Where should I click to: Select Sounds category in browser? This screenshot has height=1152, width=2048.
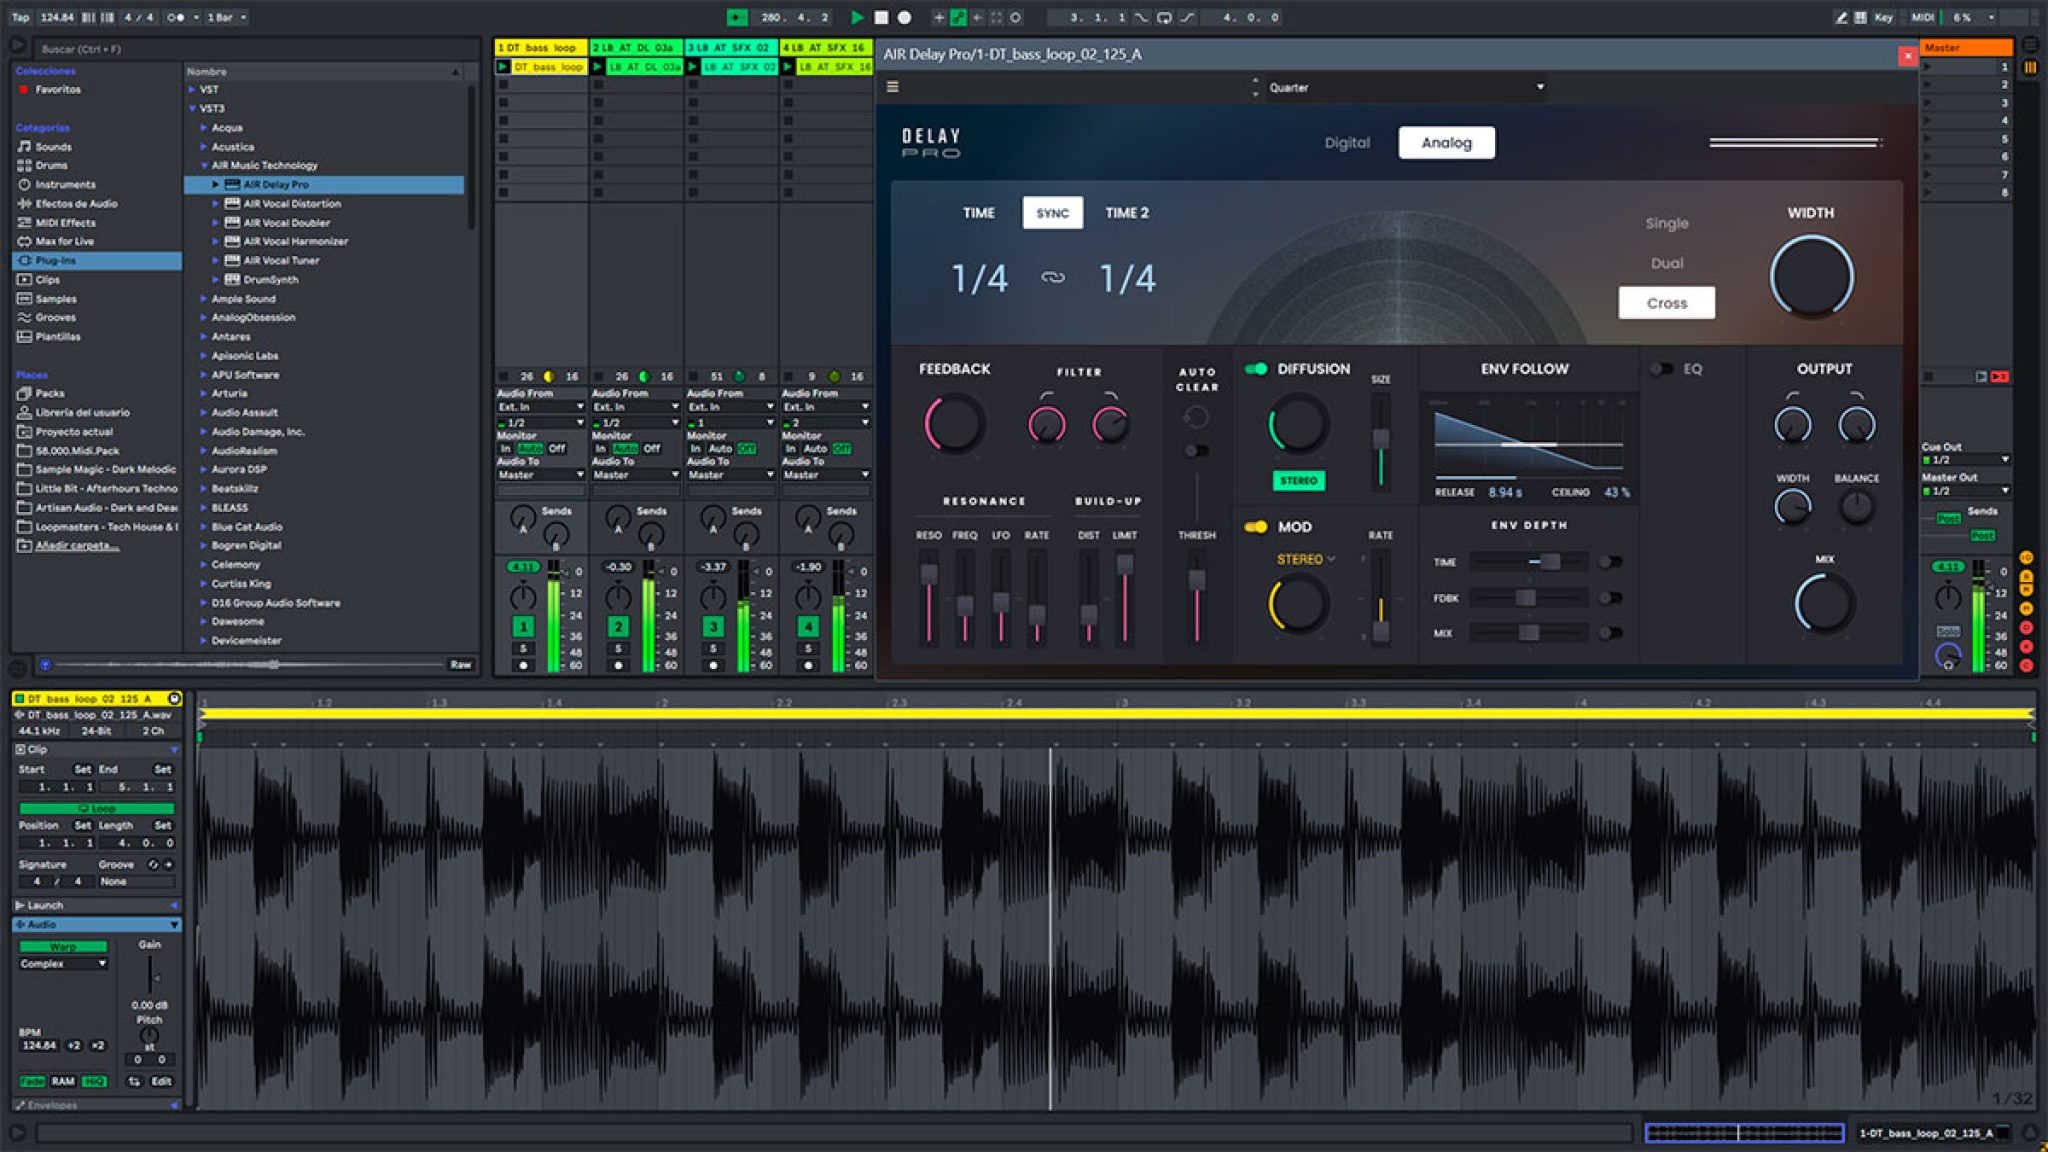53,147
